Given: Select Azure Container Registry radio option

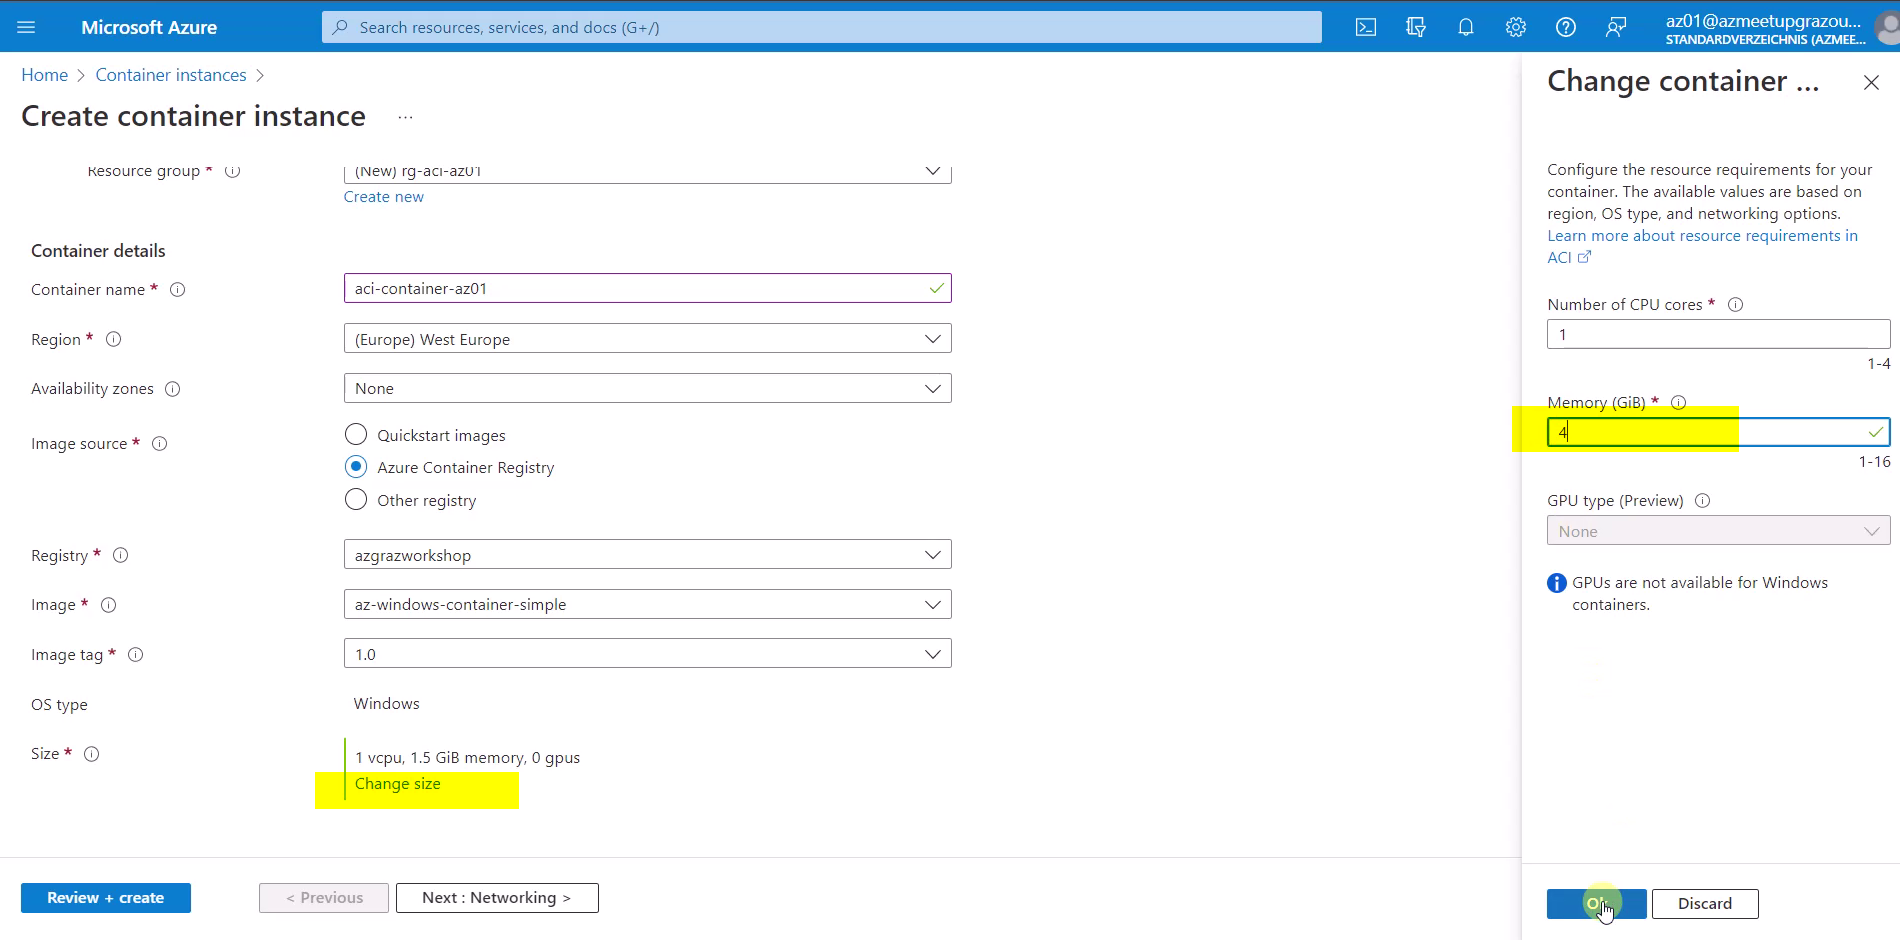Looking at the screenshot, I should pos(356,467).
